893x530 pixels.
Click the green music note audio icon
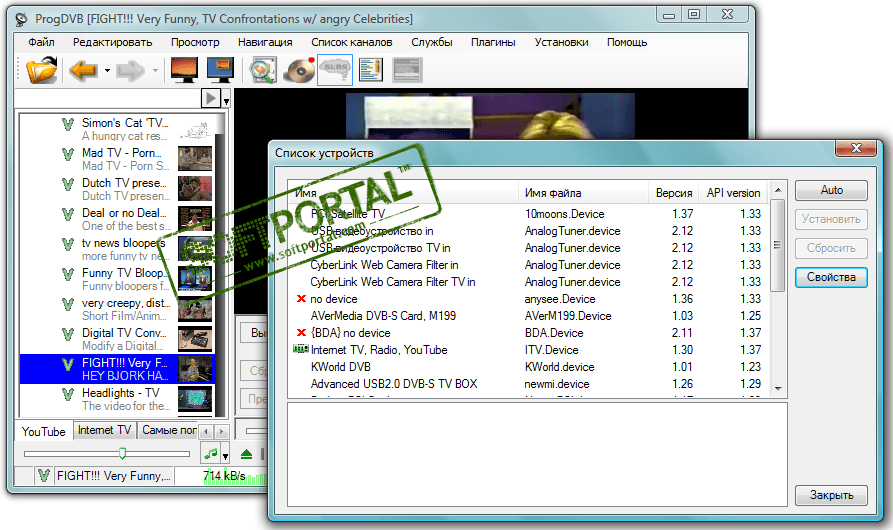(210, 454)
